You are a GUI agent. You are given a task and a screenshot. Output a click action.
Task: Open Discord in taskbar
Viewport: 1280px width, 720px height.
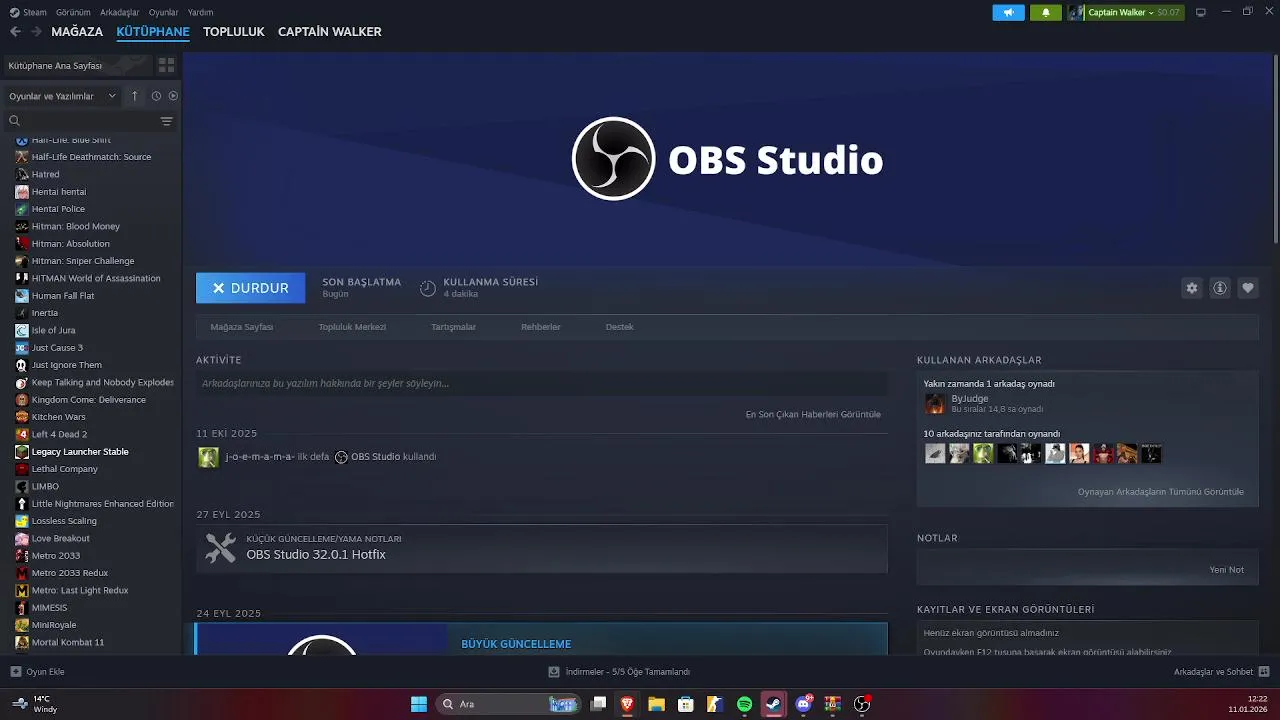pyautogui.click(x=803, y=704)
